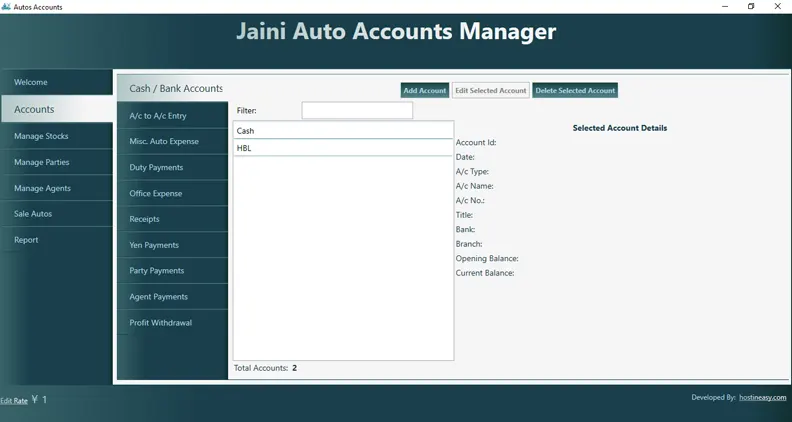Image resolution: width=792 pixels, height=422 pixels.
Task: Open Yen Payments submenu item
Action: tap(172, 245)
